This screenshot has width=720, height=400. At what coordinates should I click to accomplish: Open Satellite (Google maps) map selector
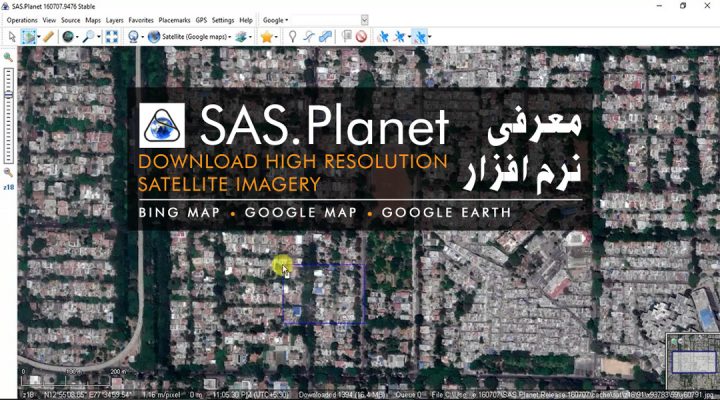tap(190, 37)
